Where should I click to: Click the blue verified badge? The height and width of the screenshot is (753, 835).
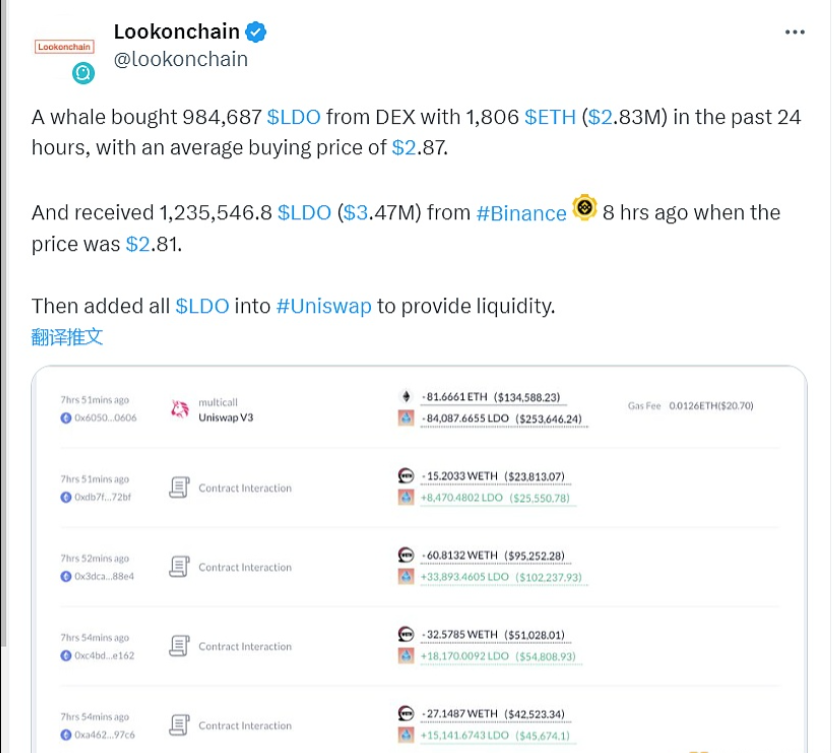click(257, 32)
